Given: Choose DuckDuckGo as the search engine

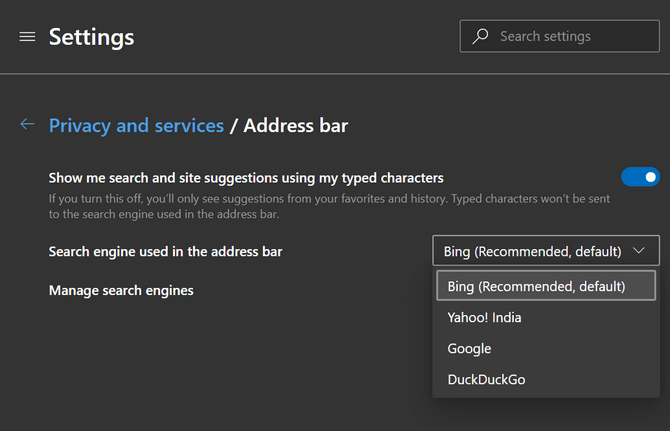Looking at the screenshot, I should pos(546,379).
